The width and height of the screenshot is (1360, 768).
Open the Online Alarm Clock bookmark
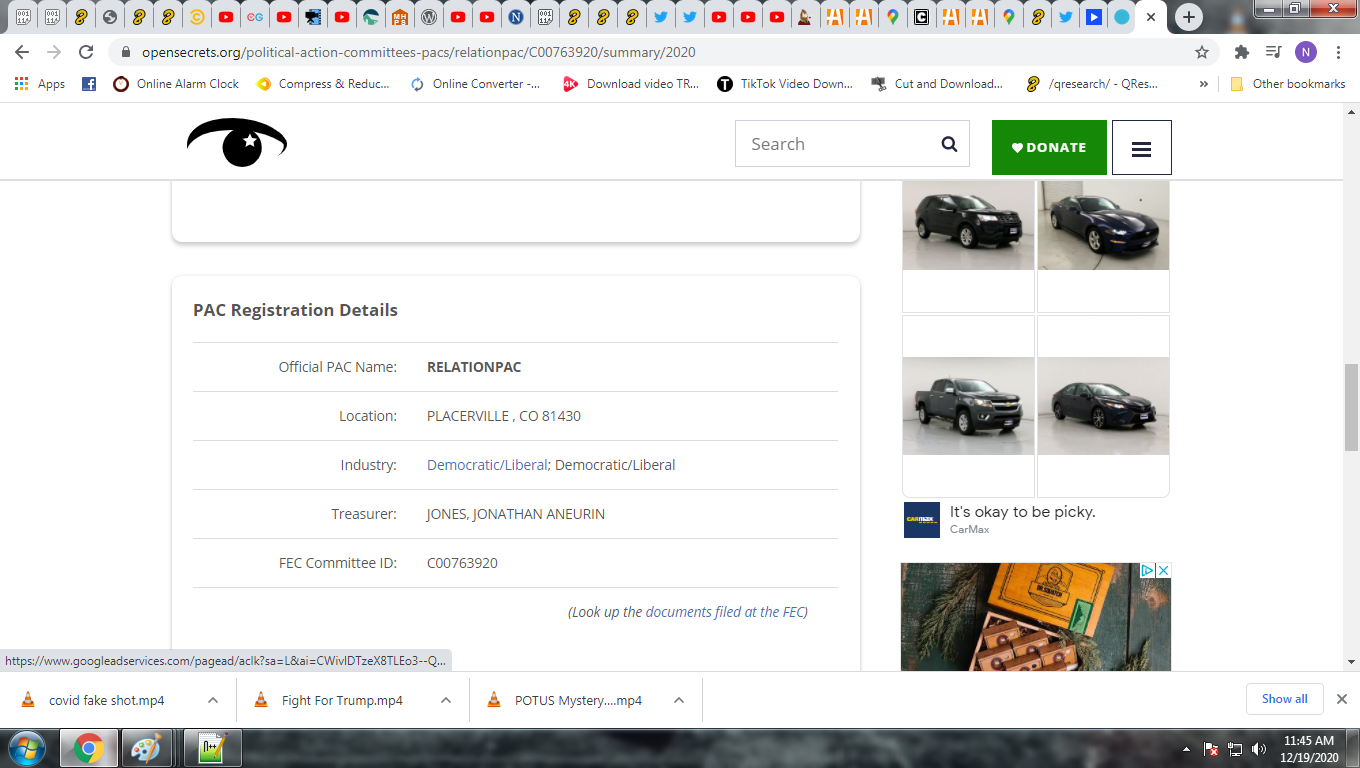coord(176,84)
